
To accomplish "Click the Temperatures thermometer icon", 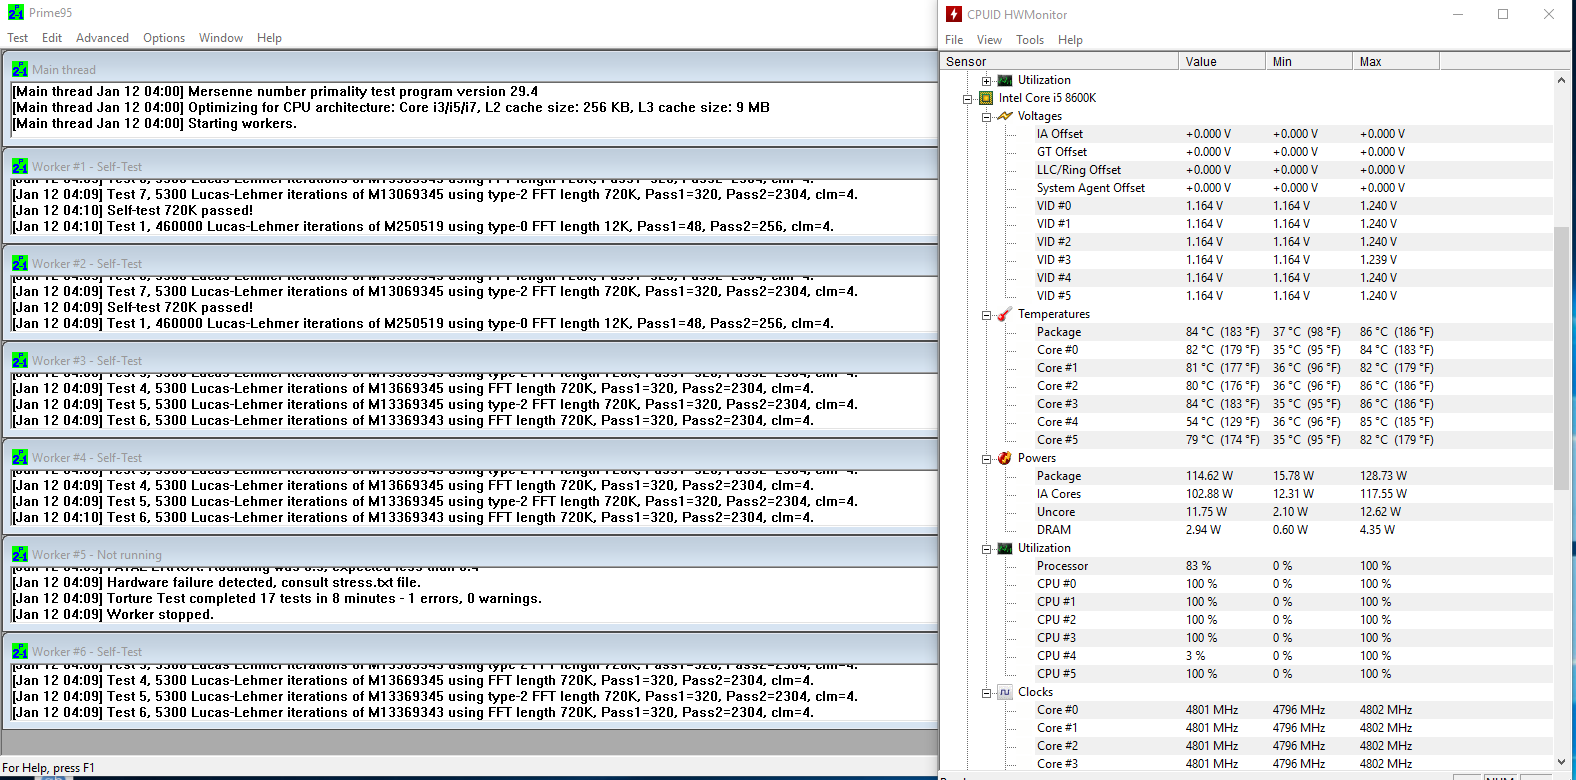I will pos(1005,314).
